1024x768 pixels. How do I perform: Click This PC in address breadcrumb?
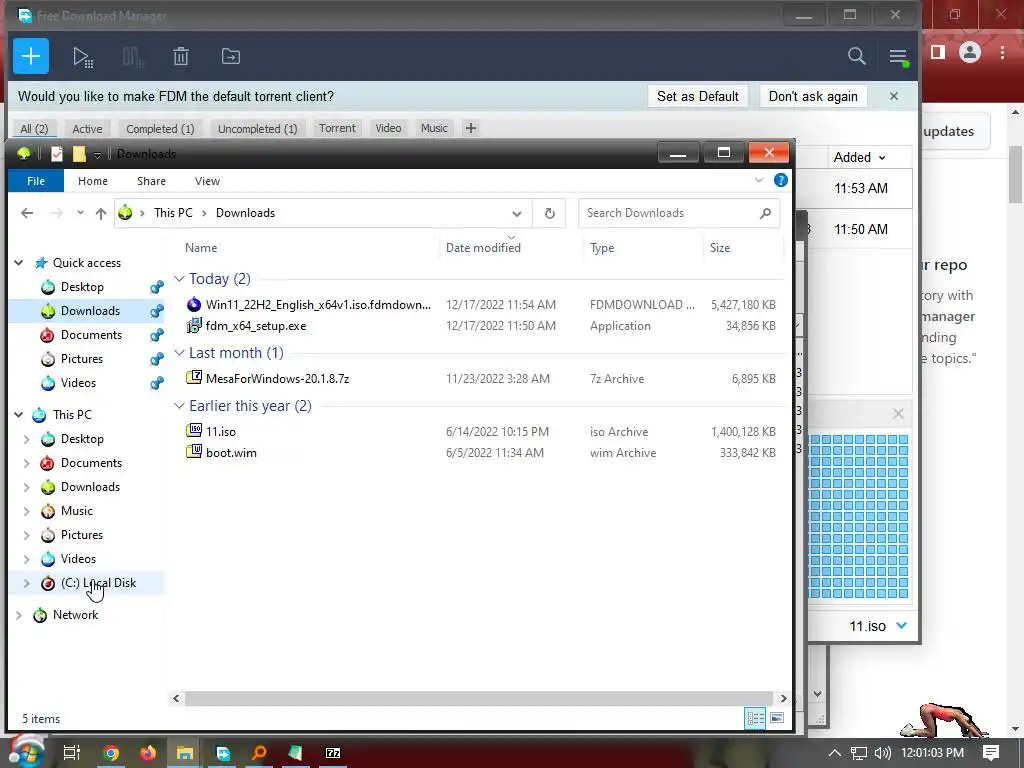[173, 213]
